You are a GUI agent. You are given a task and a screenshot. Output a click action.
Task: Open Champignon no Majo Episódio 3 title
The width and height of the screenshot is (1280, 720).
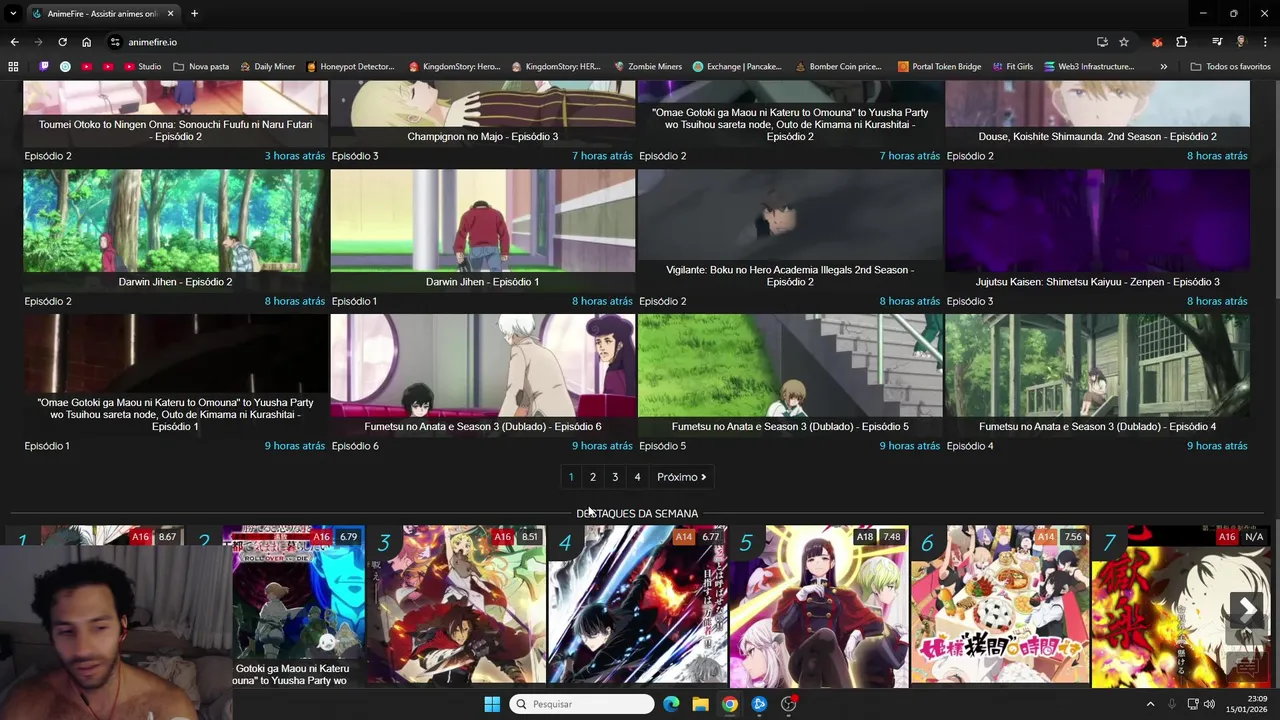pos(483,136)
